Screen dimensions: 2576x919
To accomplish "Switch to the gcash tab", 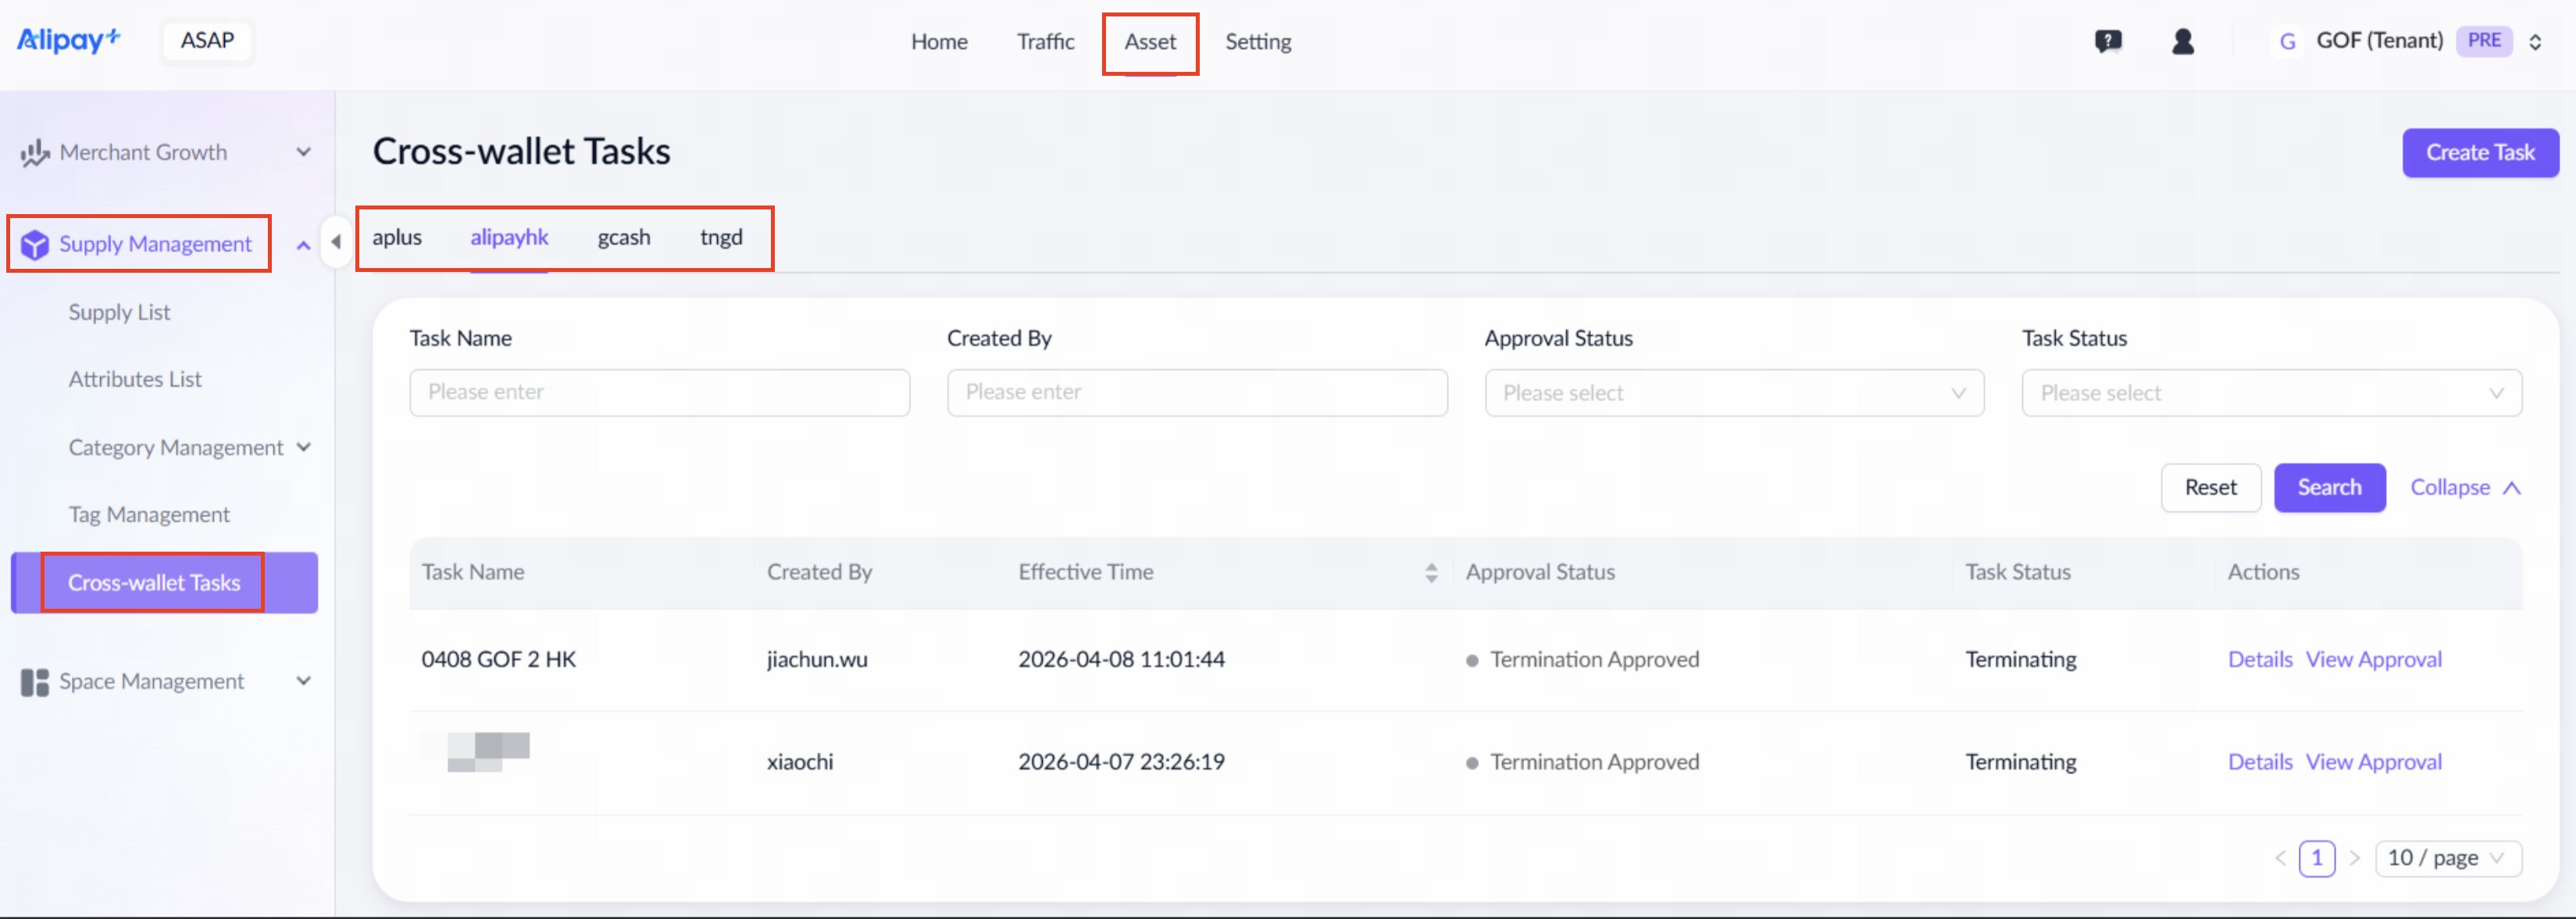I will [624, 237].
